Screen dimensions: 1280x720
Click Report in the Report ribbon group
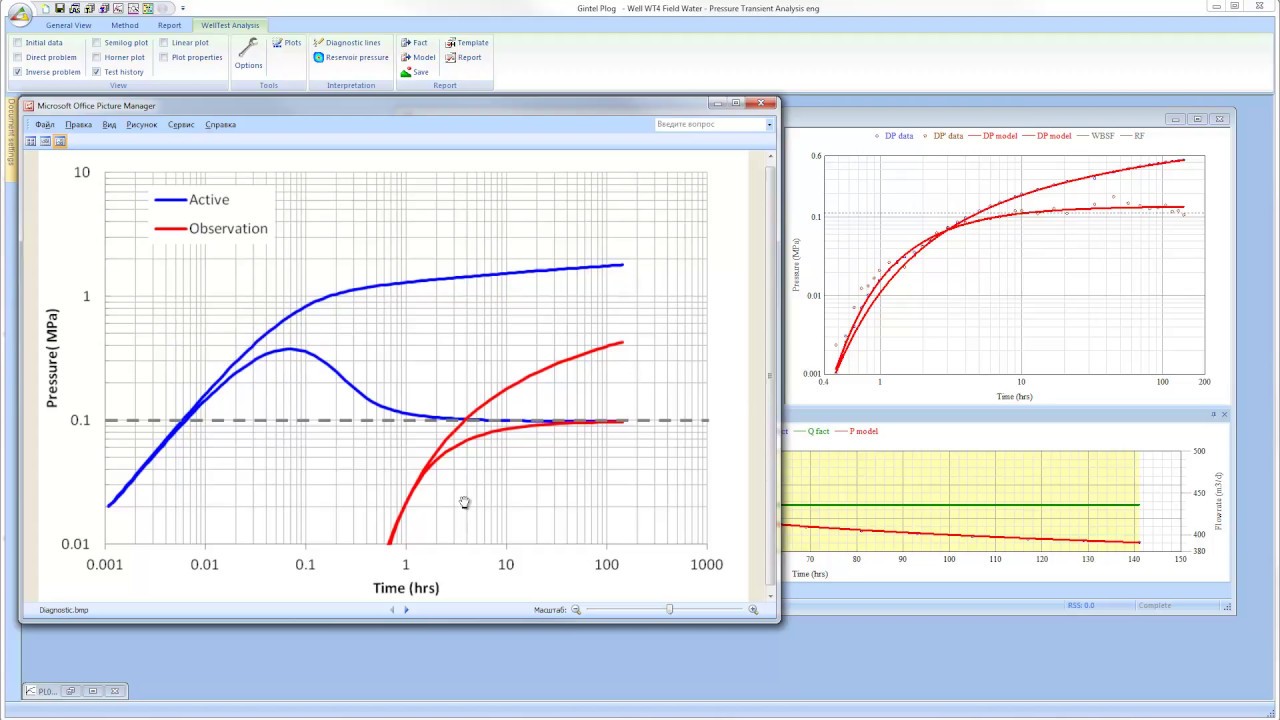click(x=464, y=57)
